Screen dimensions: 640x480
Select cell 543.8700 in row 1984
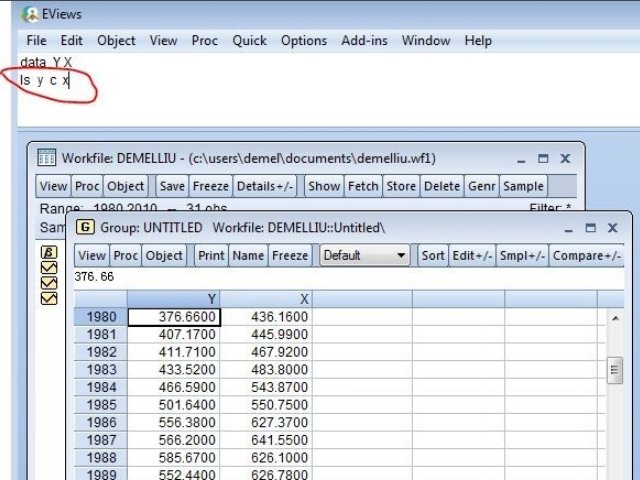(266, 387)
